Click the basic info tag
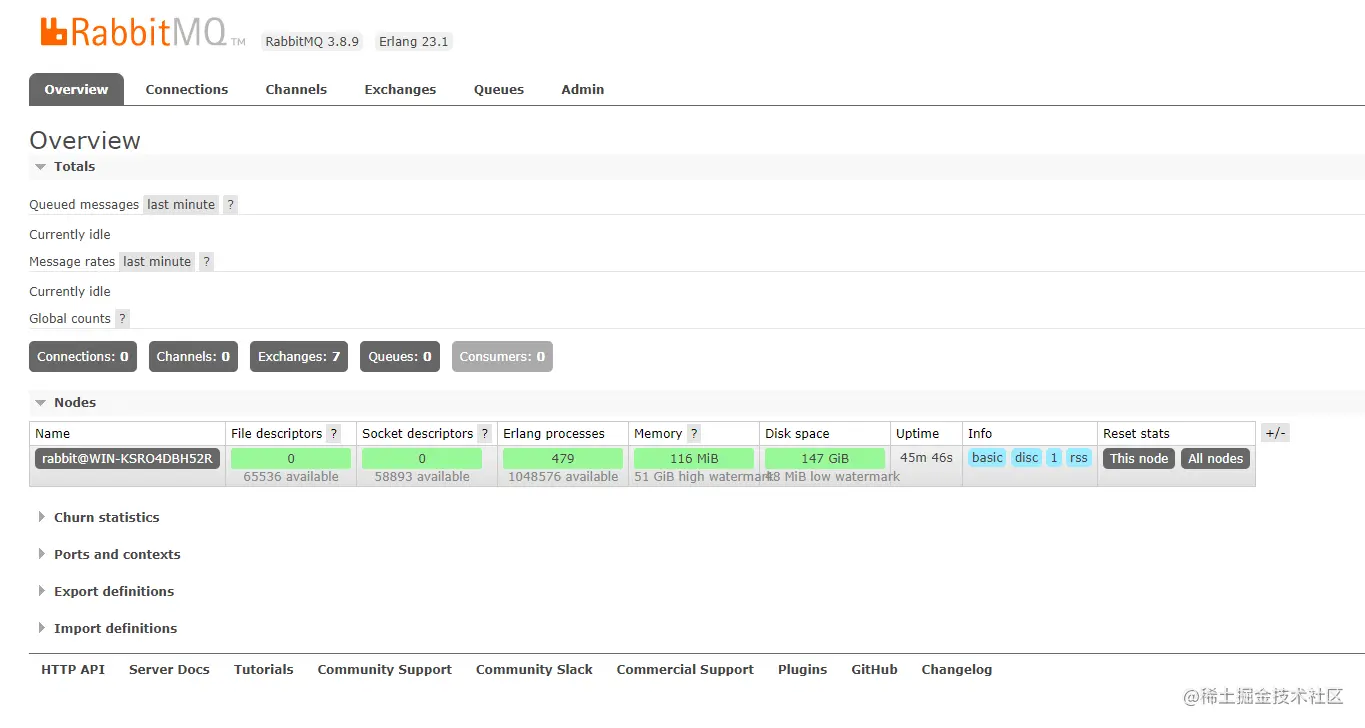 [x=987, y=458]
